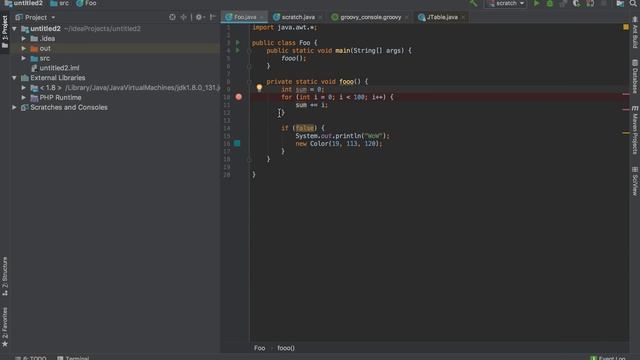
Task: Open the TODO tool window
Action: 31,358
